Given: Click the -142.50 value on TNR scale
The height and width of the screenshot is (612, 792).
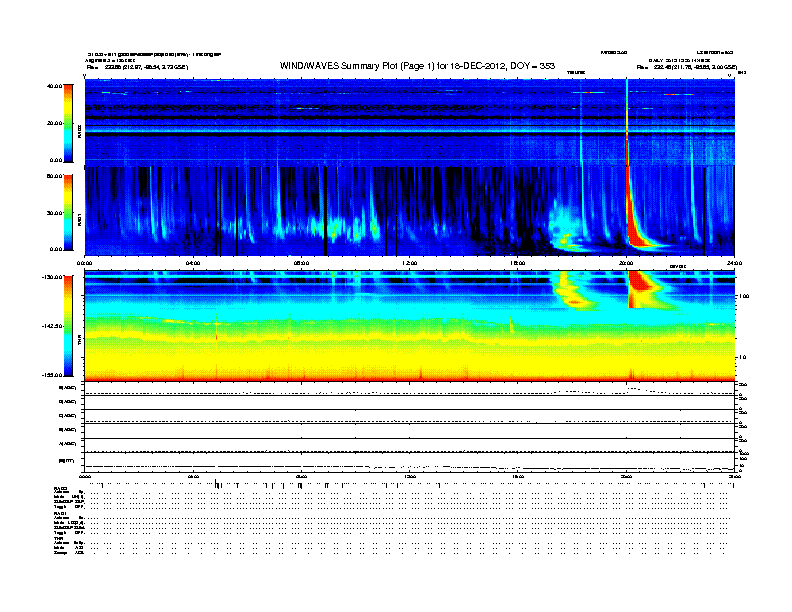Looking at the screenshot, I should click(x=52, y=326).
